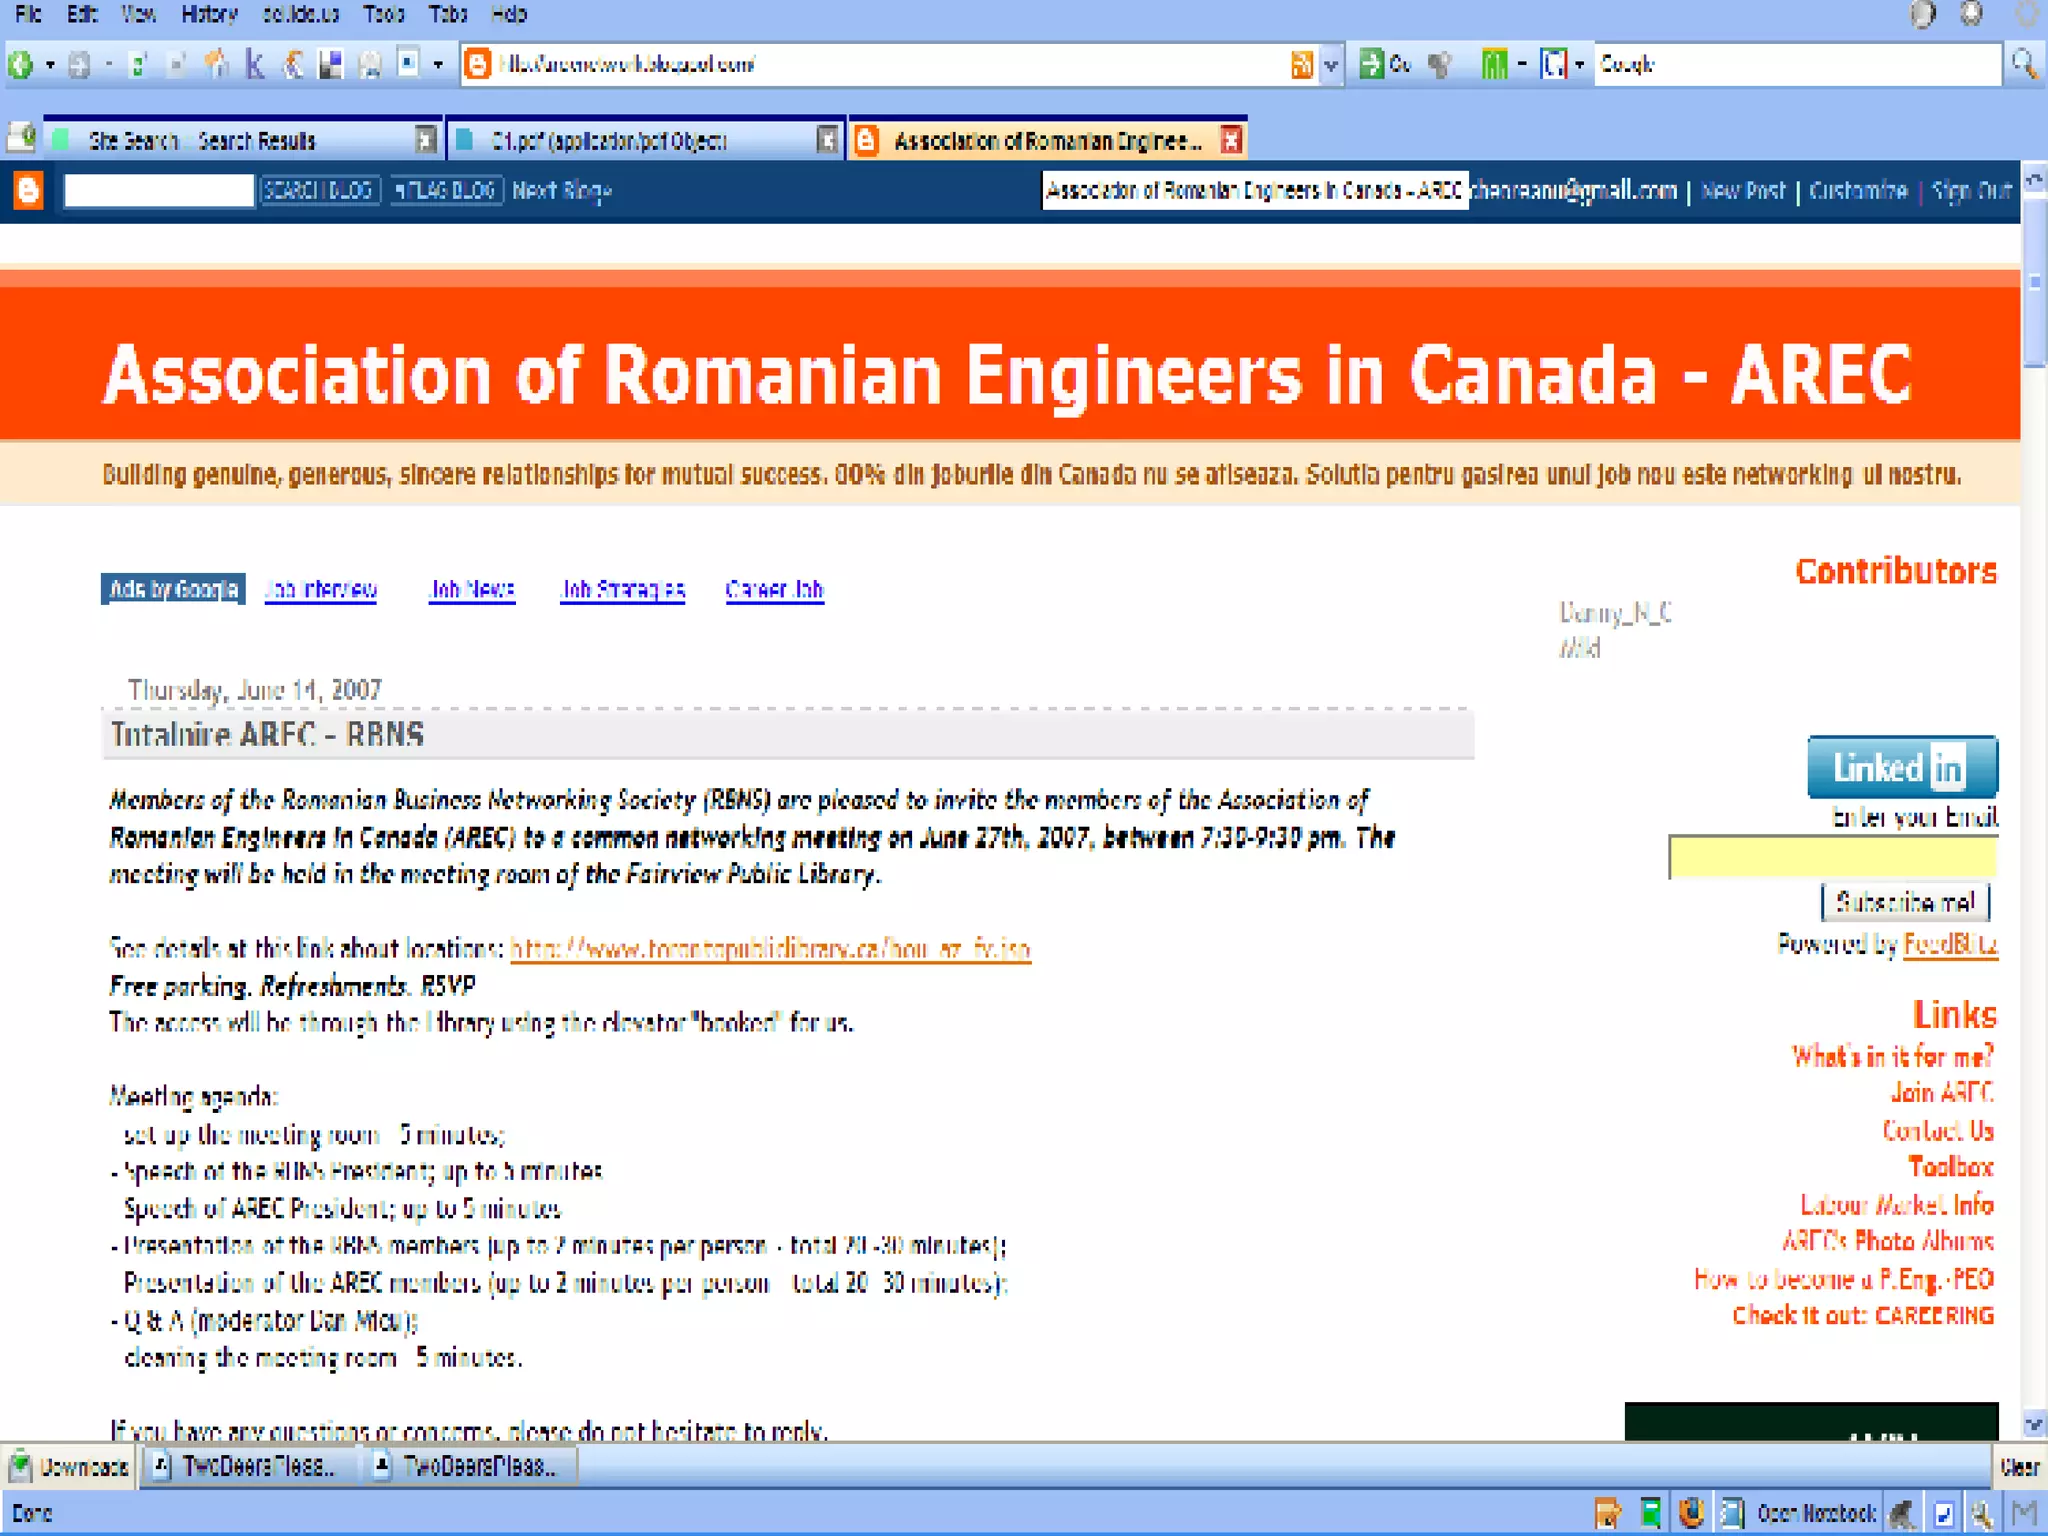Viewport: 2048px width, 1536px height.
Task: Click the search magnifier icon beside Google box
Action: (x=2024, y=65)
